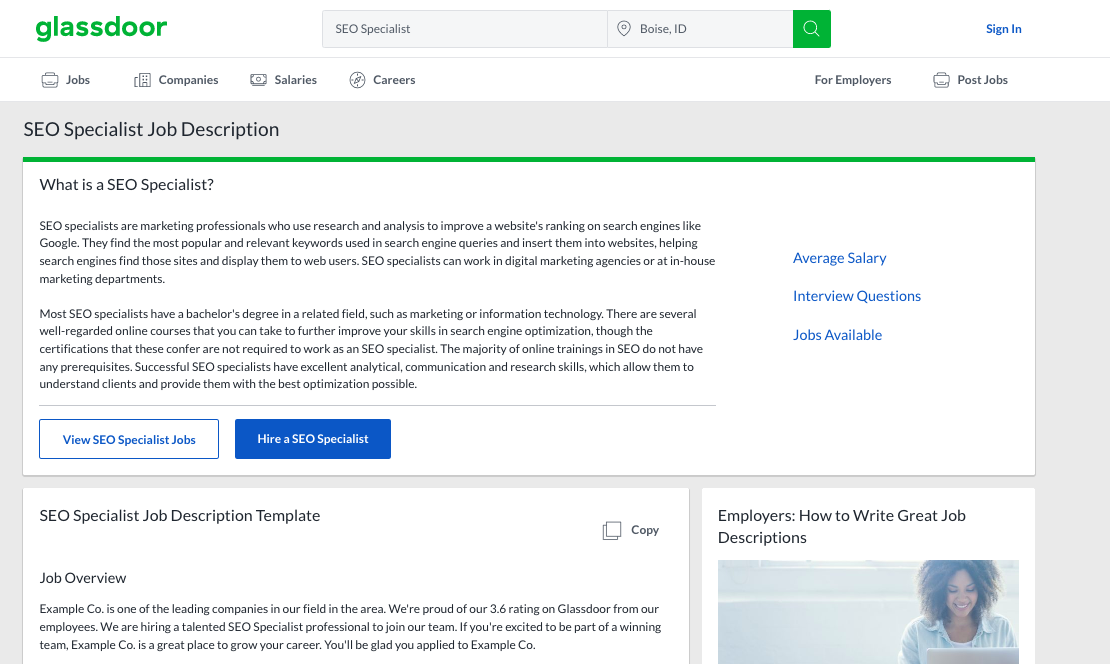Click the Glassdoor logo
1110x664 pixels.
coord(101,28)
